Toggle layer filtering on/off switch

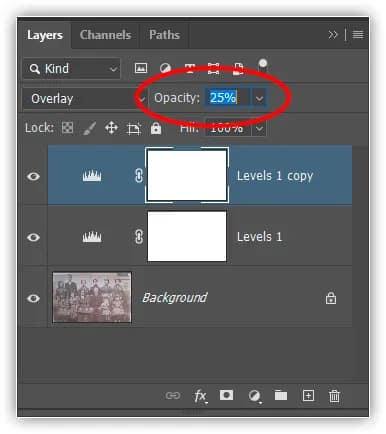point(263,65)
